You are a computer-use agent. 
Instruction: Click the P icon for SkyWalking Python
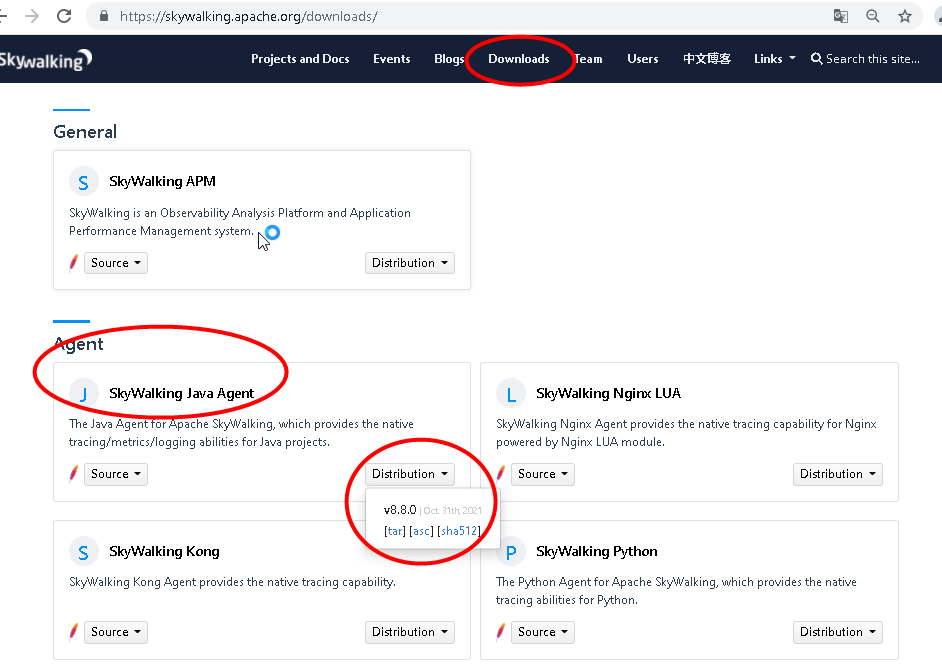511,550
